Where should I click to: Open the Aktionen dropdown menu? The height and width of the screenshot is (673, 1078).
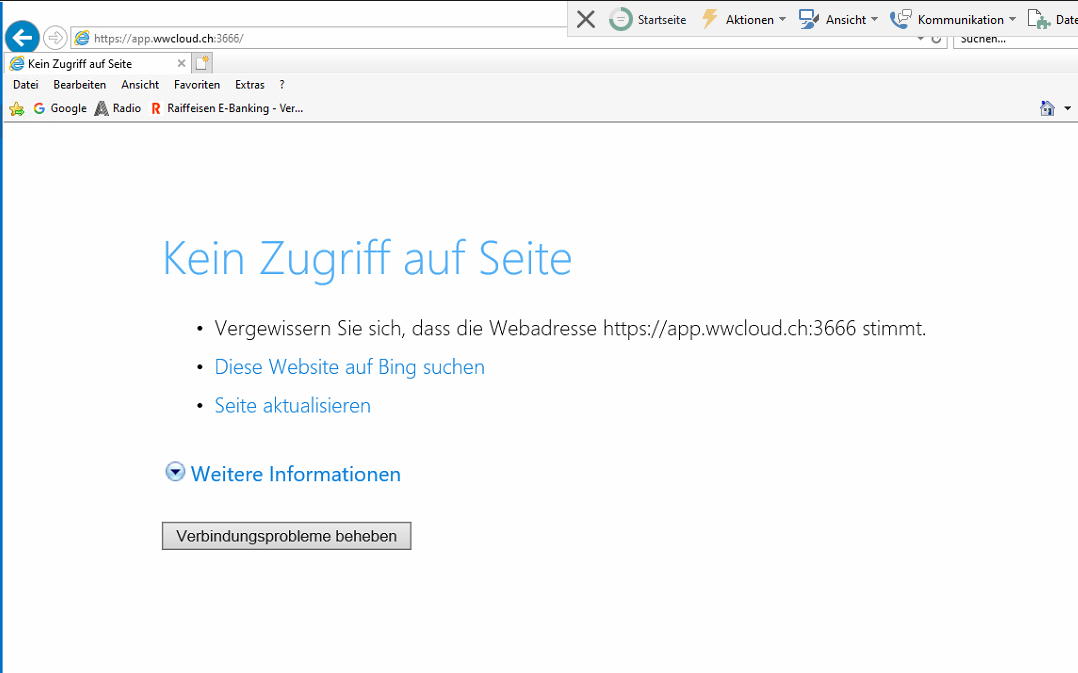[744, 19]
